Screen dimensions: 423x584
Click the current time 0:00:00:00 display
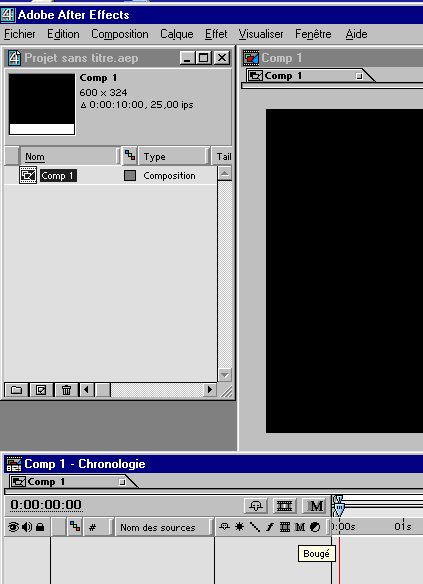(46, 505)
